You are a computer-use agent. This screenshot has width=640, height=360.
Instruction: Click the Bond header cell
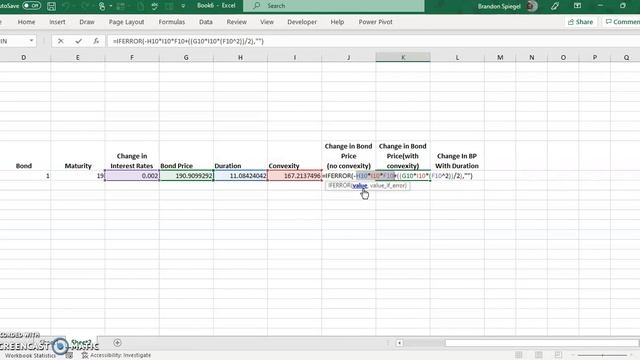click(24, 166)
